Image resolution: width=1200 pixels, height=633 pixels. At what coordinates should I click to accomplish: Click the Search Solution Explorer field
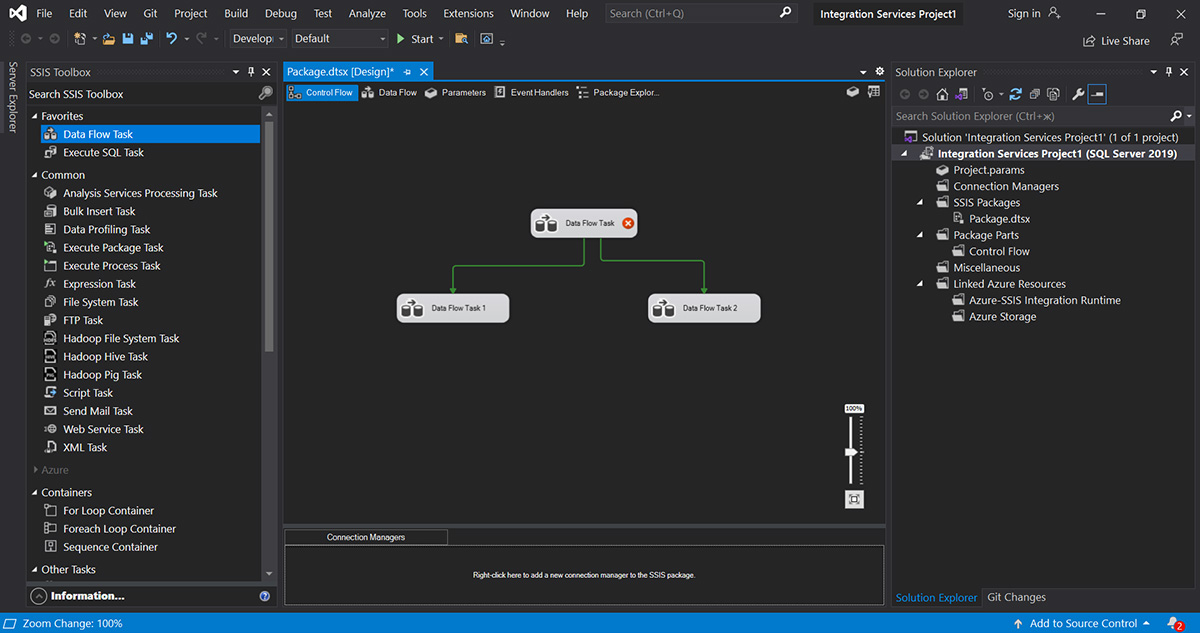1030,116
